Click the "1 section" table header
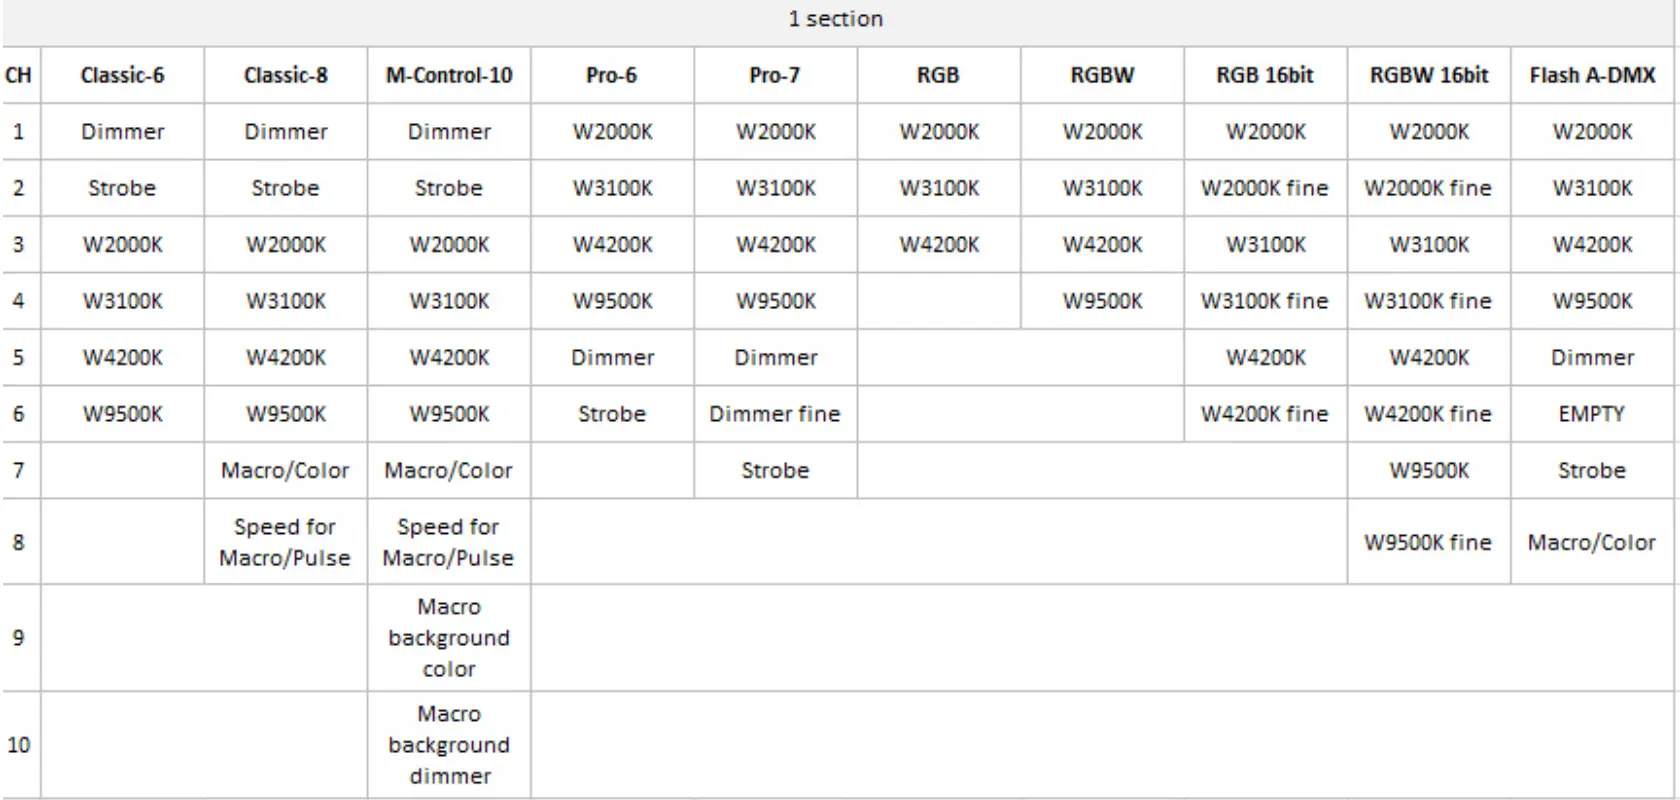 pyautogui.click(x=836, y=19)
